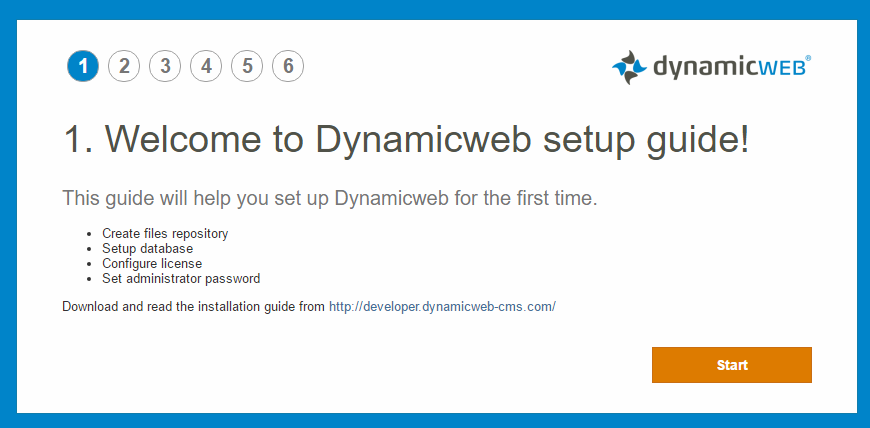
Task: Click the "This guide will help you" subtitle
Action: pos(329,198)
